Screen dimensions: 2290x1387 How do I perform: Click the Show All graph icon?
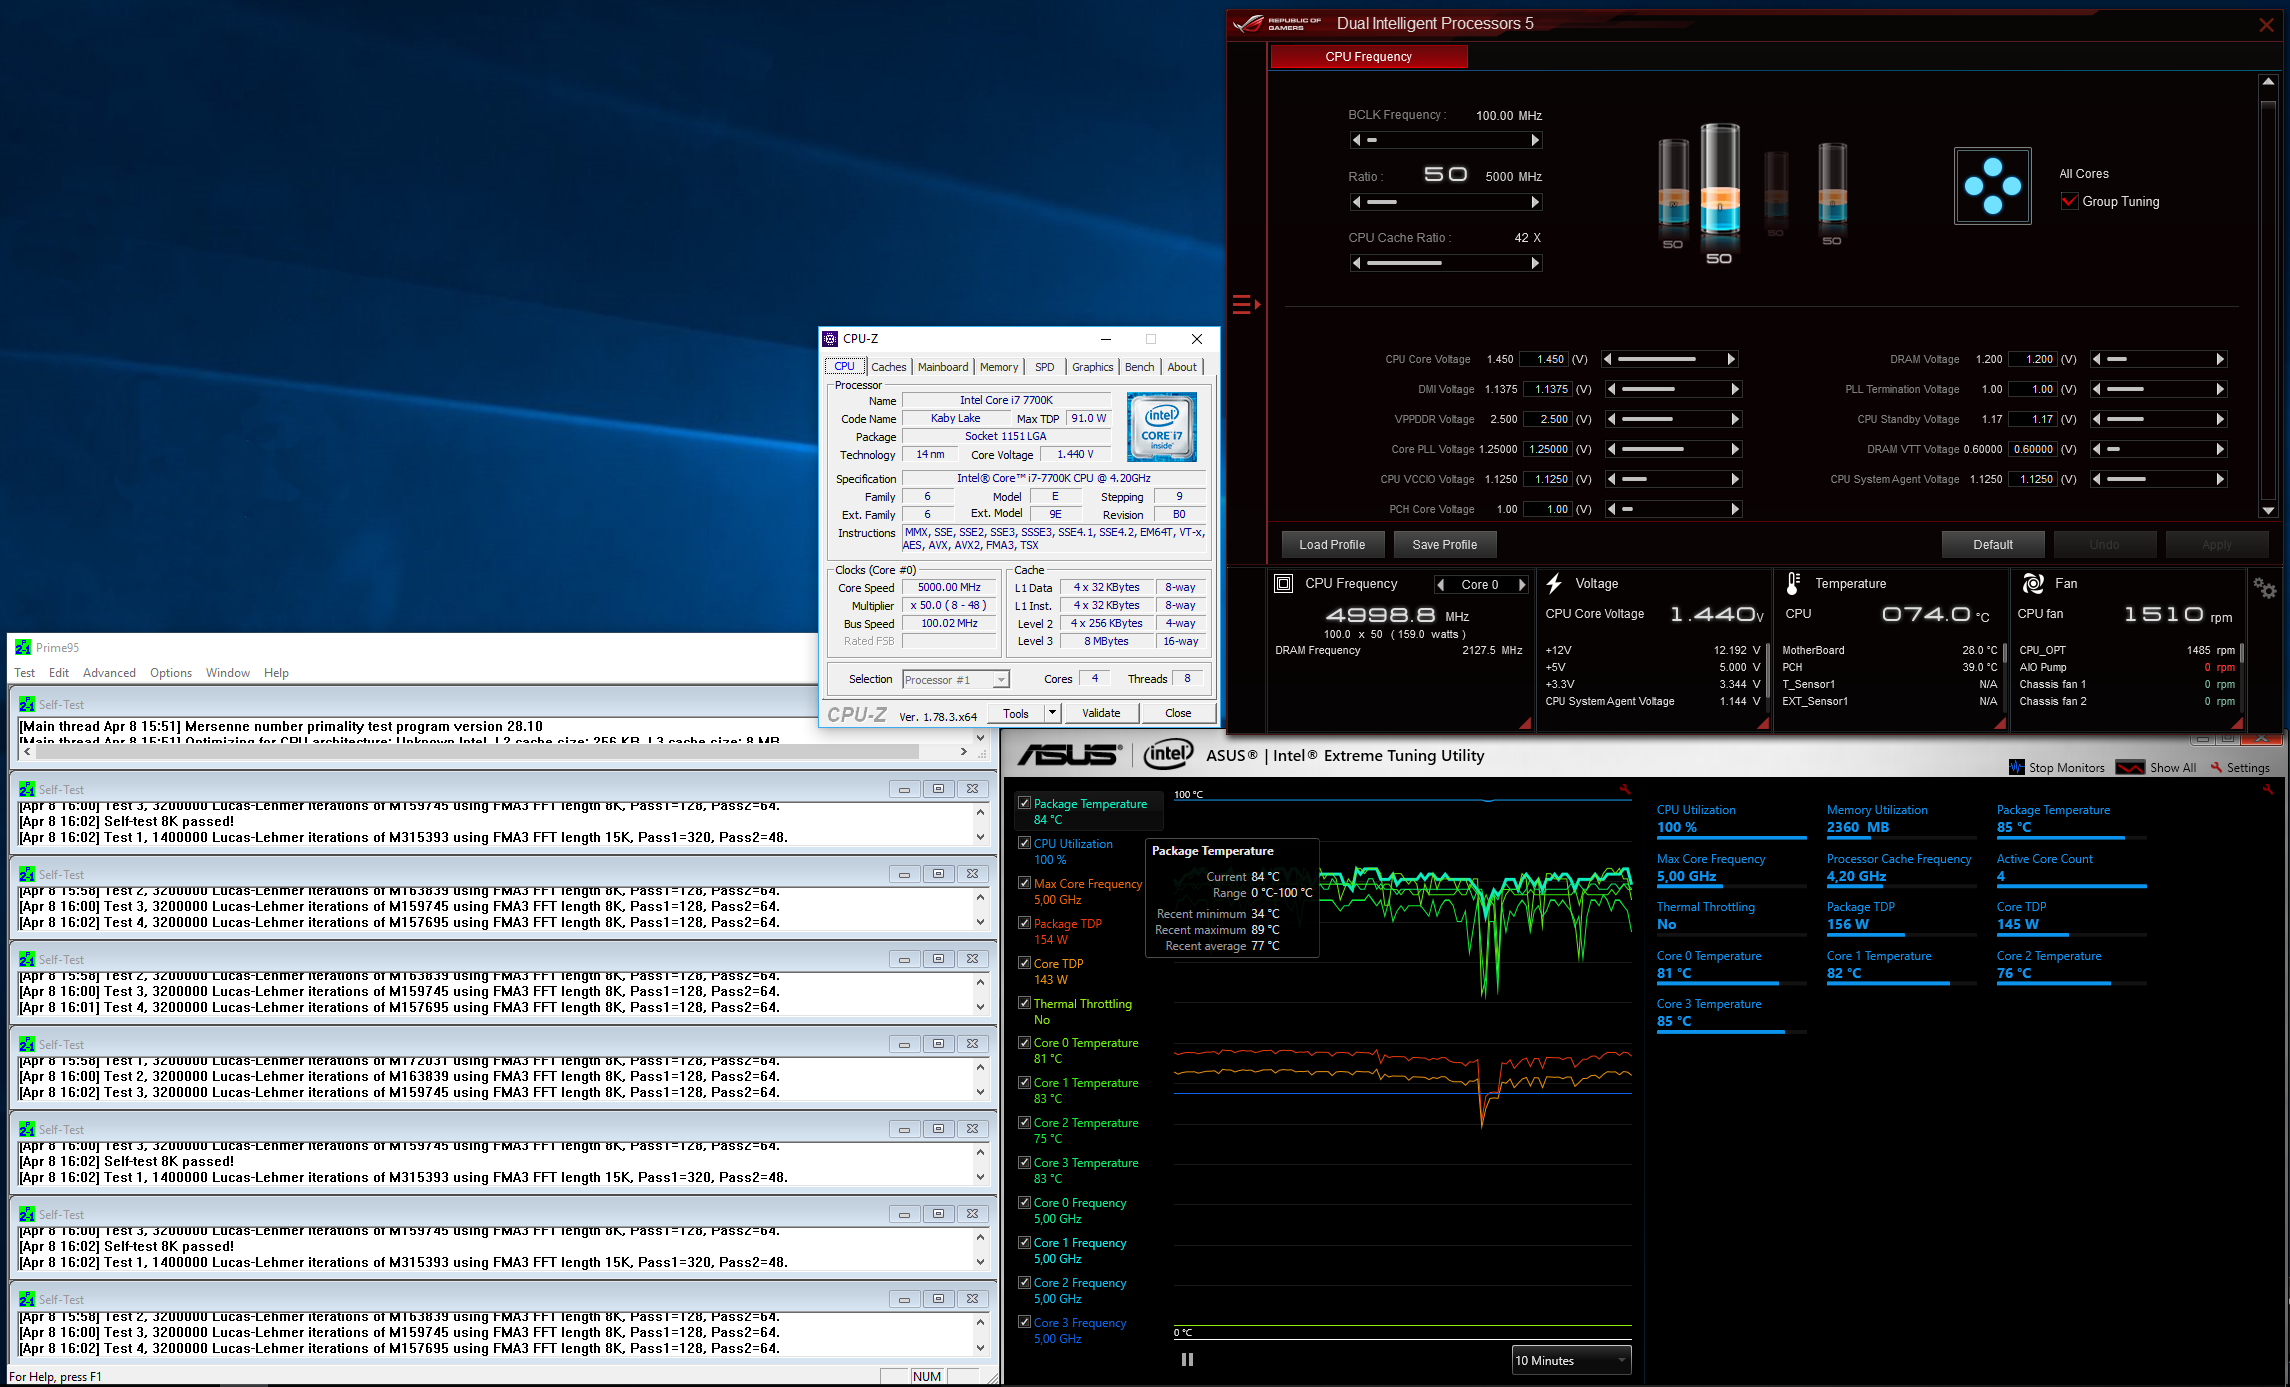(2130, 767)
